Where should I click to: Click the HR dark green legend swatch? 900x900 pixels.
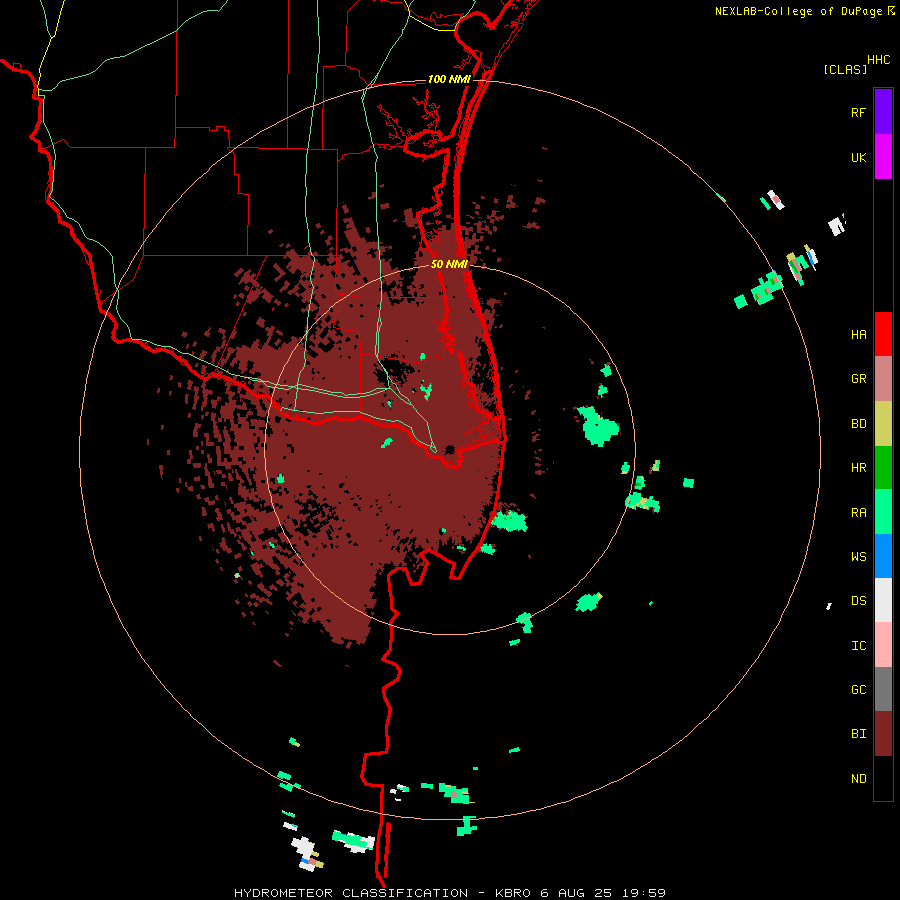(x=883, y=468)
